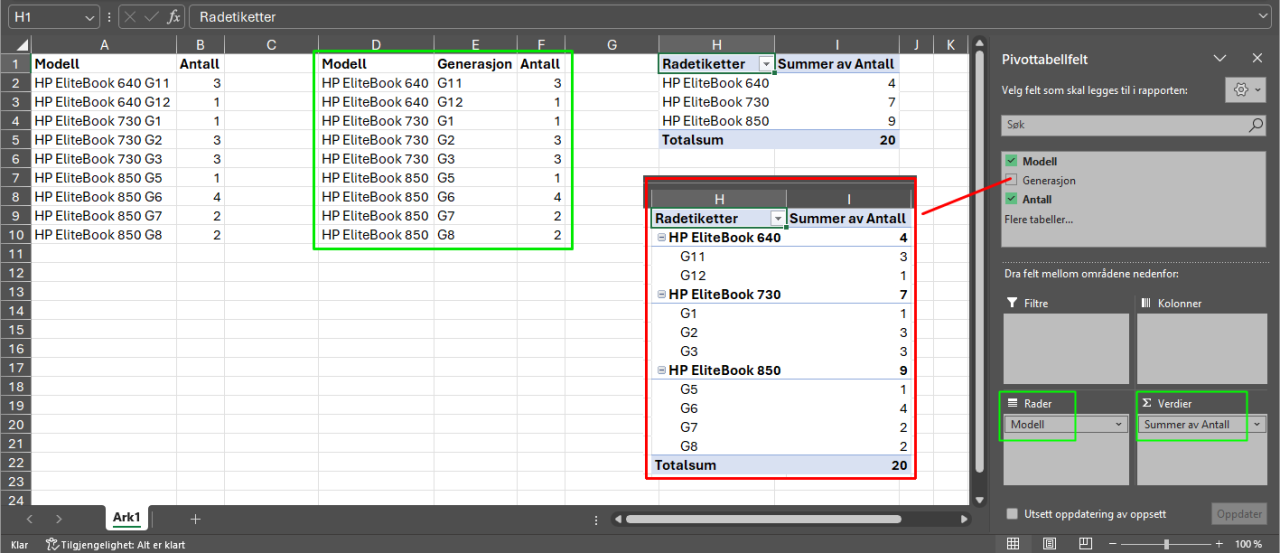Image resolution: width=1280 pixels, height=553 pixels.
Task: Select cell A2 'HP EliteBook 640 G11'
Action: 104,83
